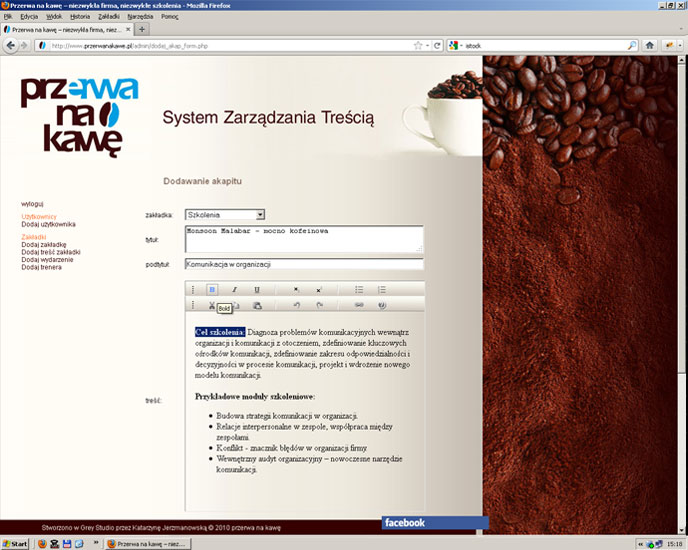Redo the last edit in editor
This screenshot has width=688, height=550.
coord(319,305)
